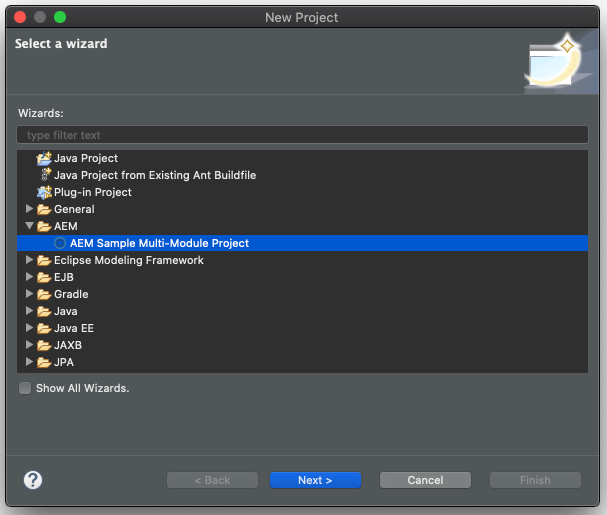
Task: Select the EJB label
Action: 63,277
